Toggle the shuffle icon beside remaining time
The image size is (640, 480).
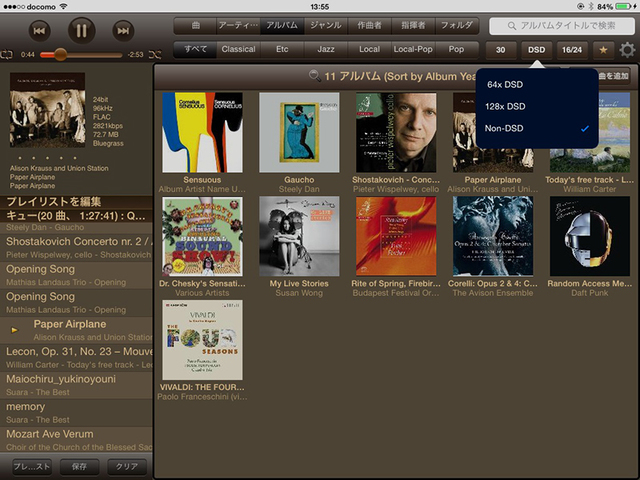pos(154,54)
